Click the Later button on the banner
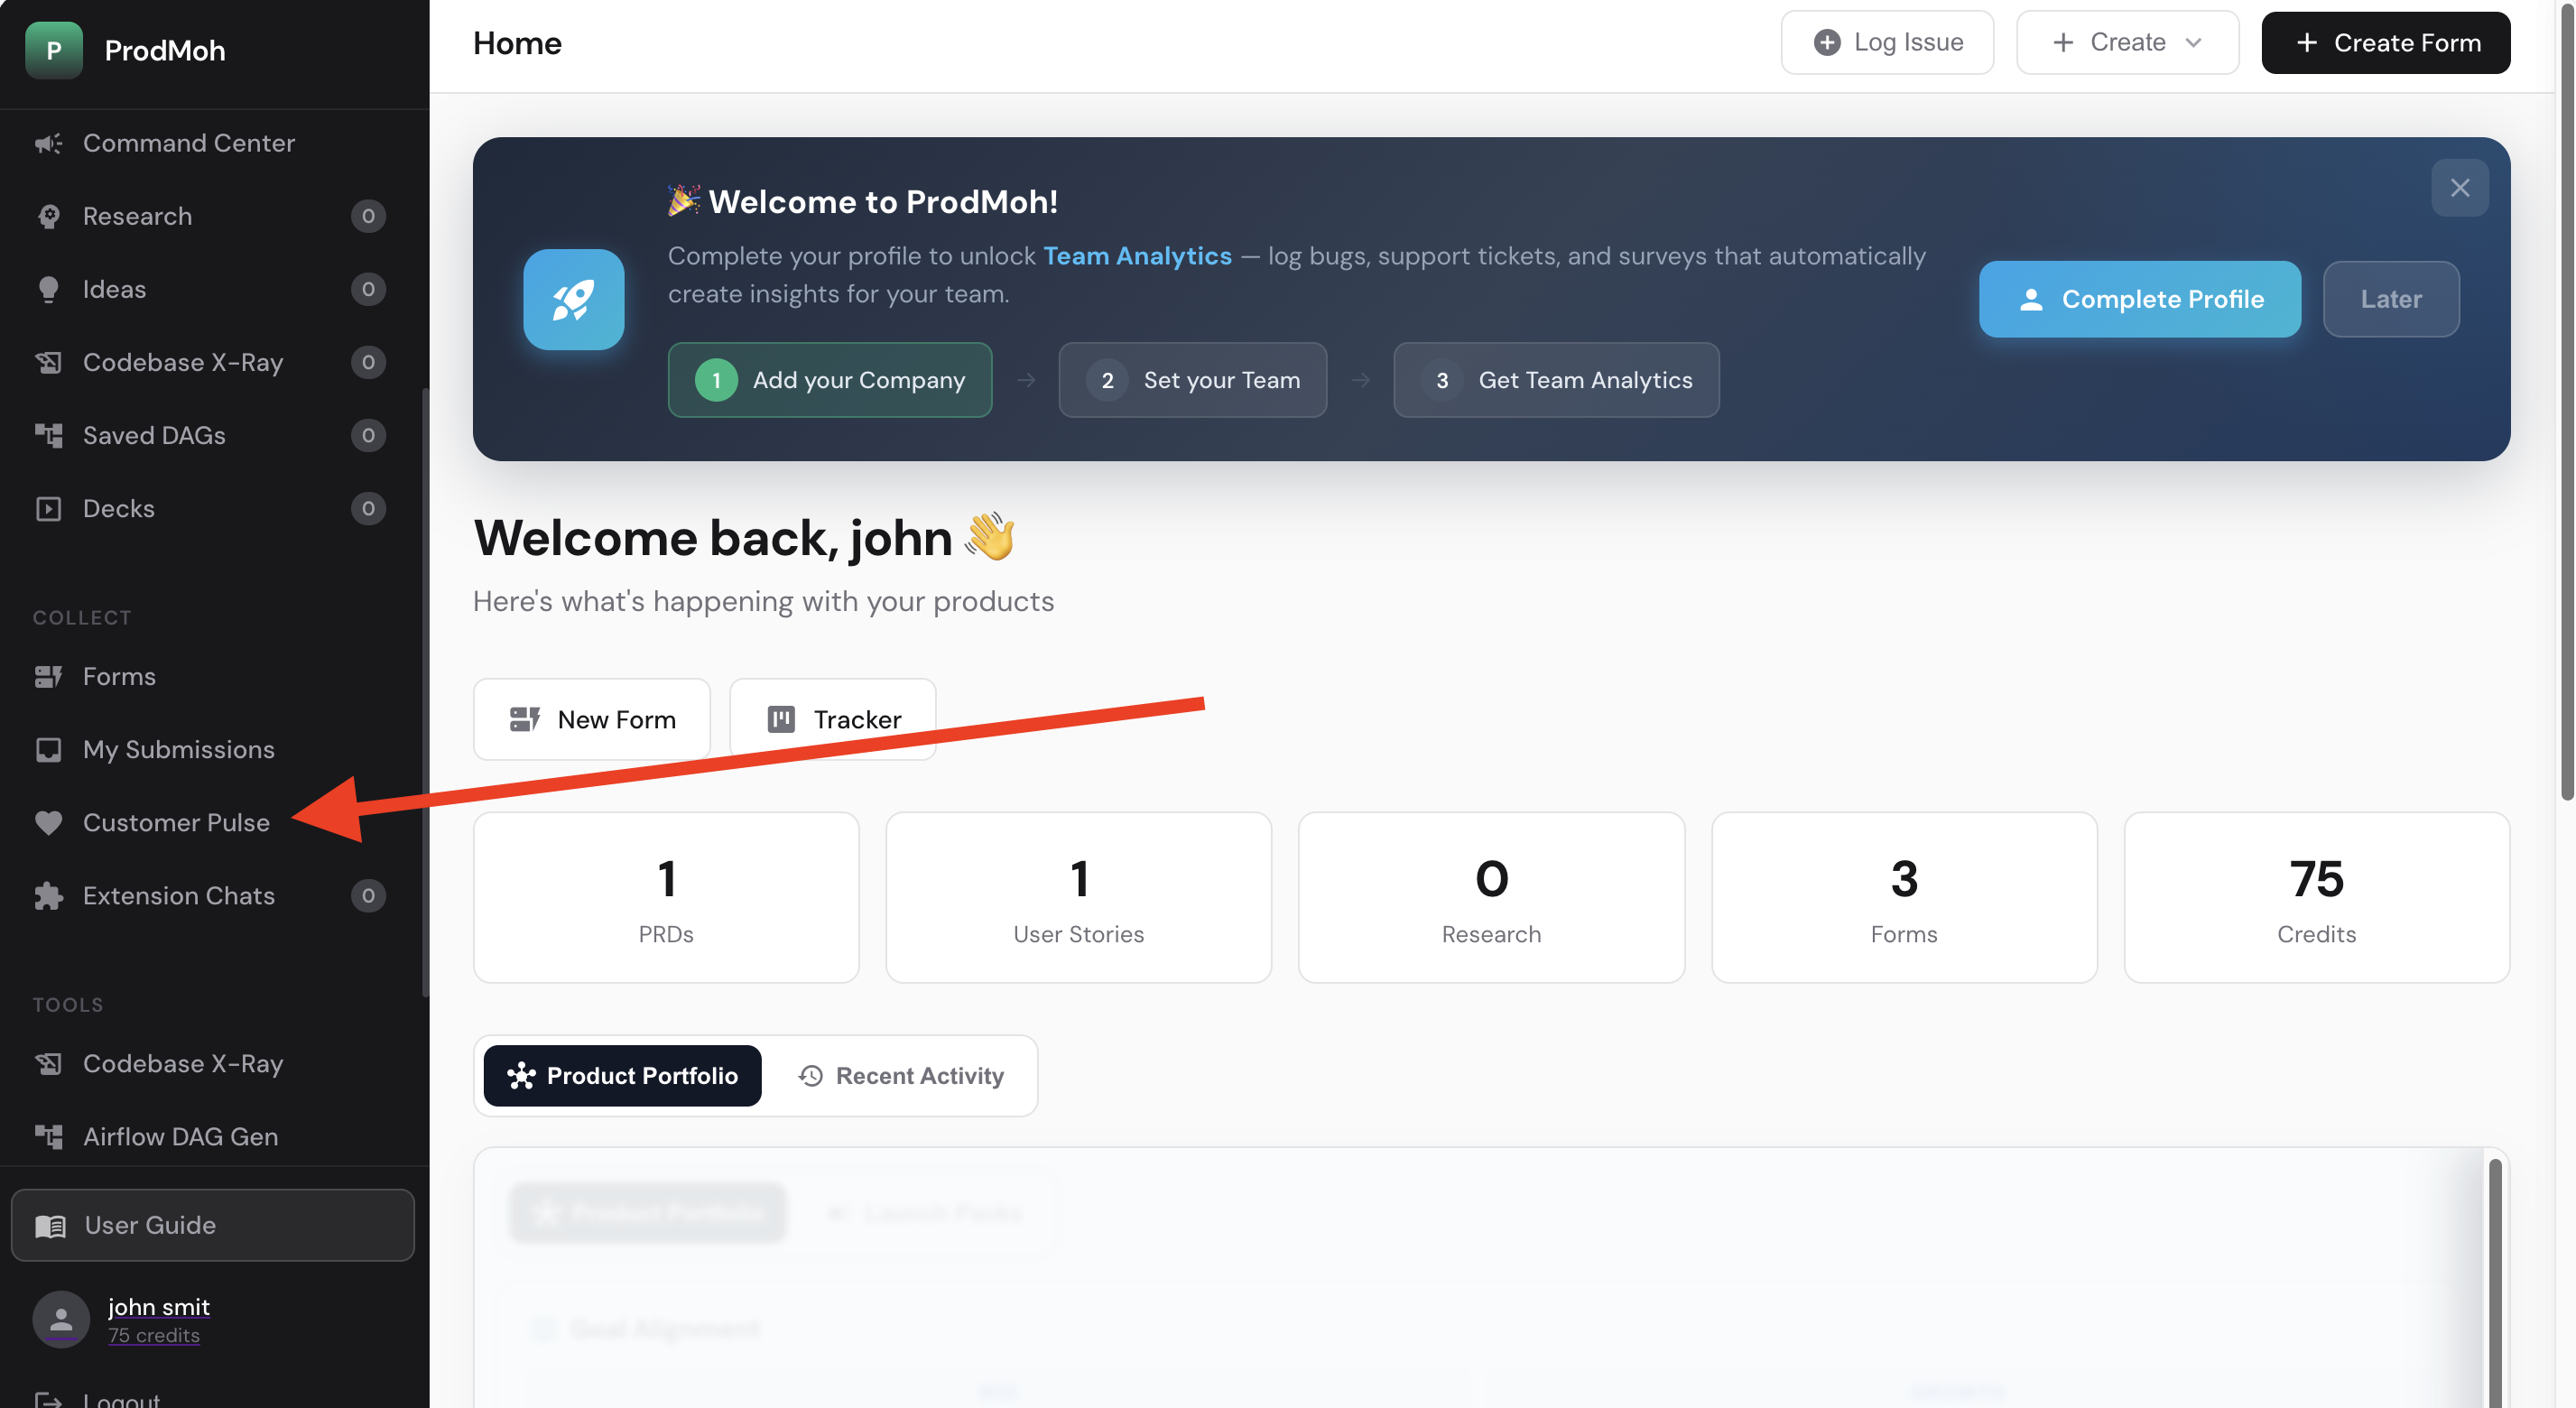Screen dimensions: 2576x1408 coord(2391,299)
